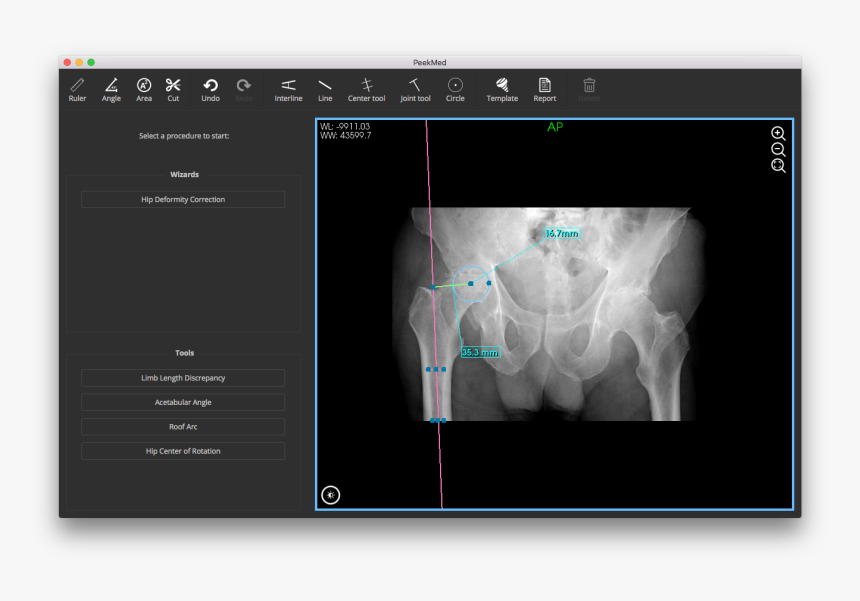
Task: Close the PeekMed window
Action: (67, 63)
